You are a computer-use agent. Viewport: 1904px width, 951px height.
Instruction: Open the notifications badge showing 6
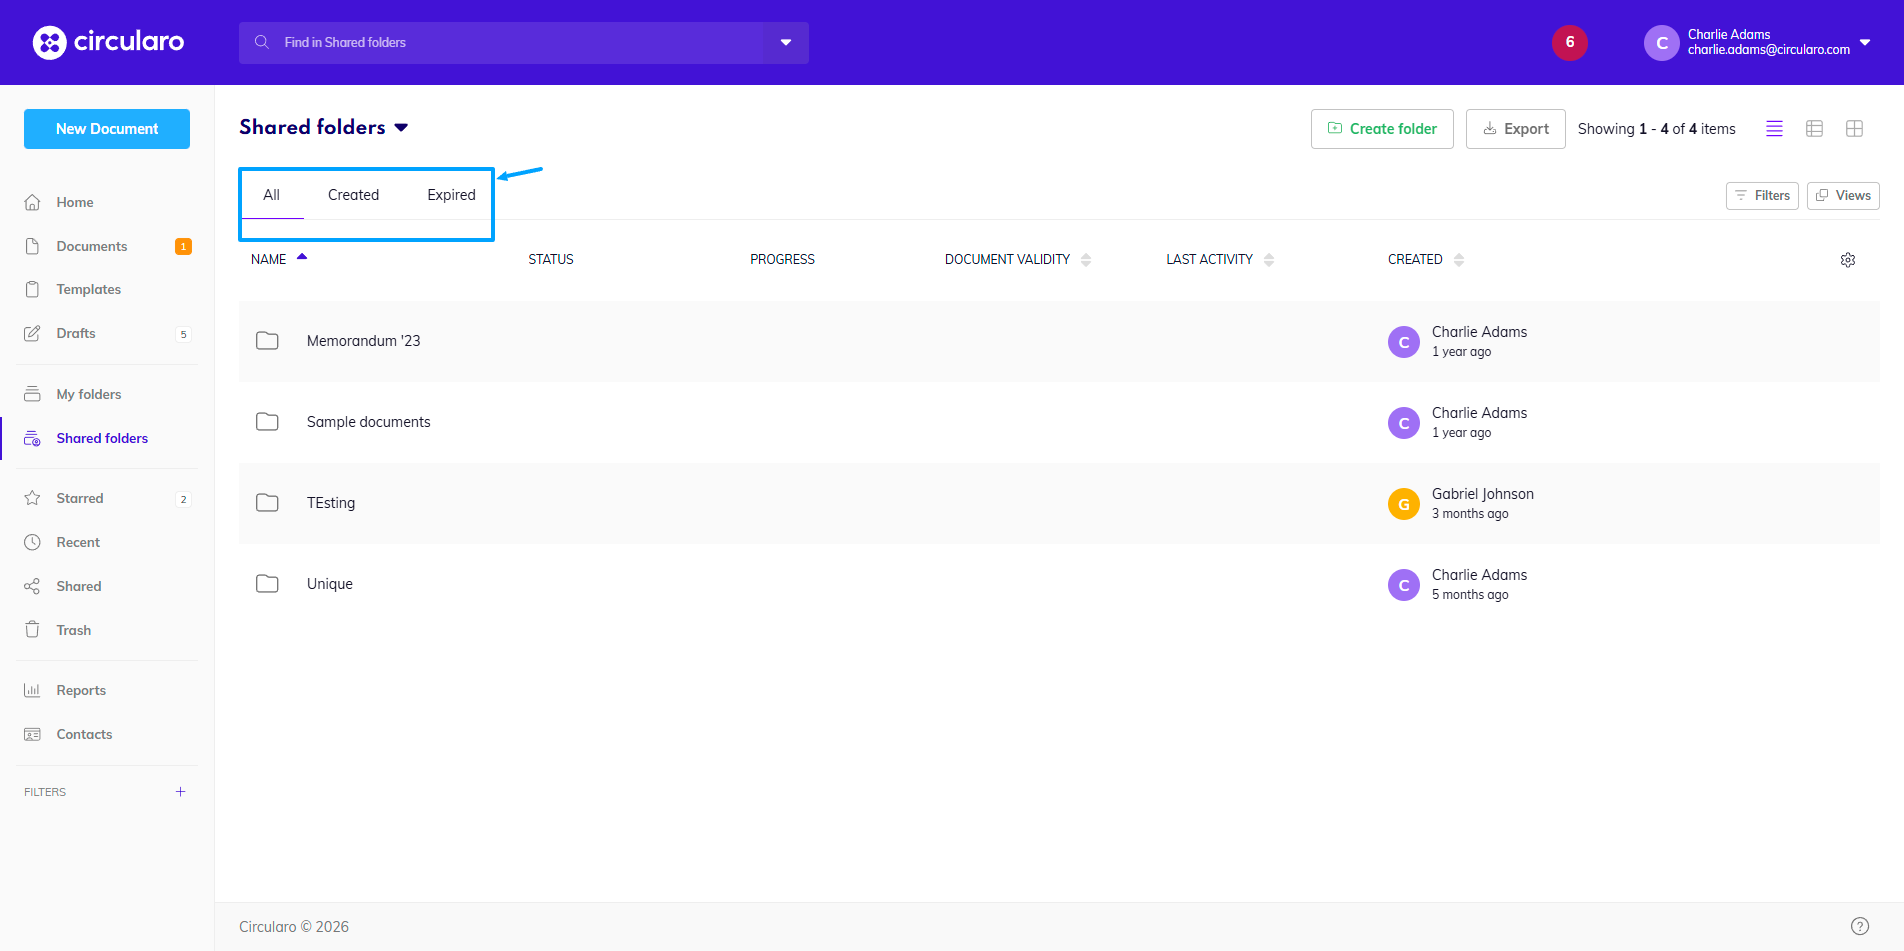pos(1569,42)
